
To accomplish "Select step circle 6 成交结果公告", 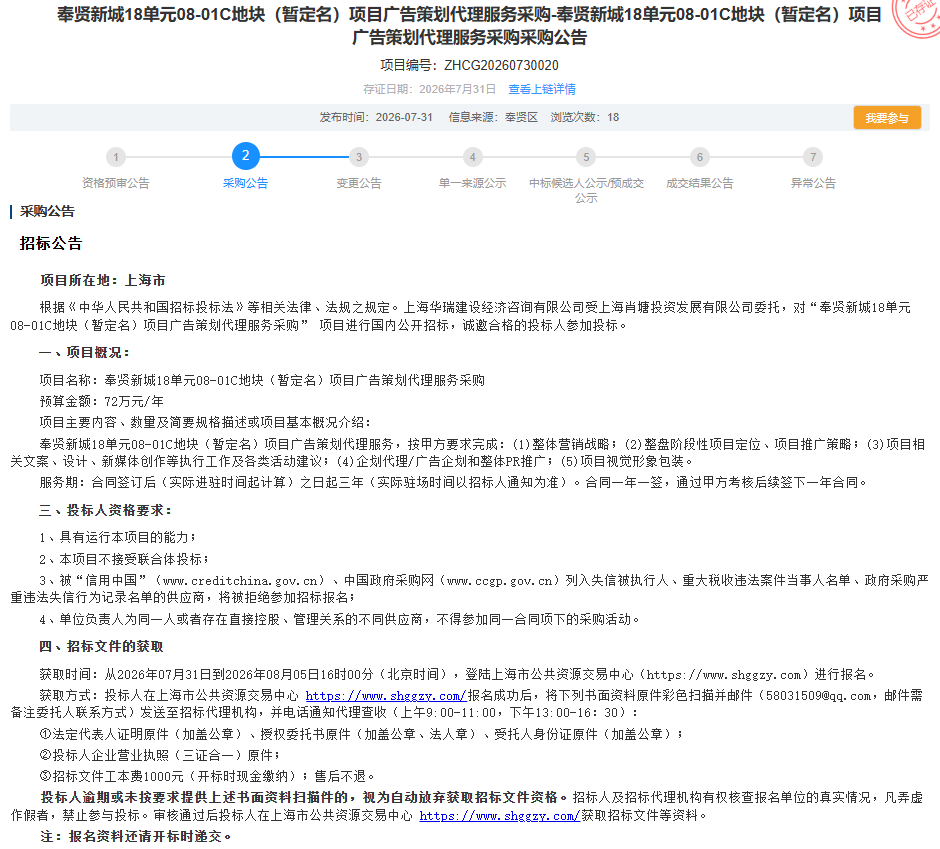I will tap(700, 157).
